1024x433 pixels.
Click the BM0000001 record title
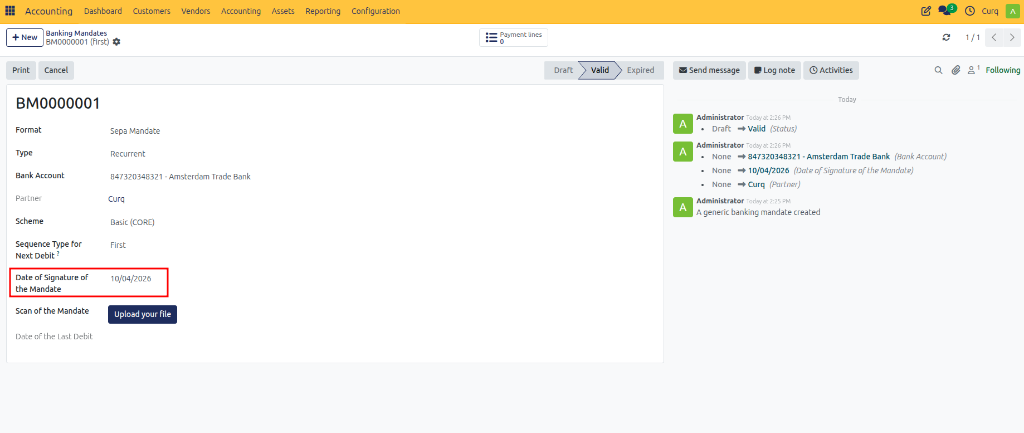pyautogui.click(x=57, y=103)
